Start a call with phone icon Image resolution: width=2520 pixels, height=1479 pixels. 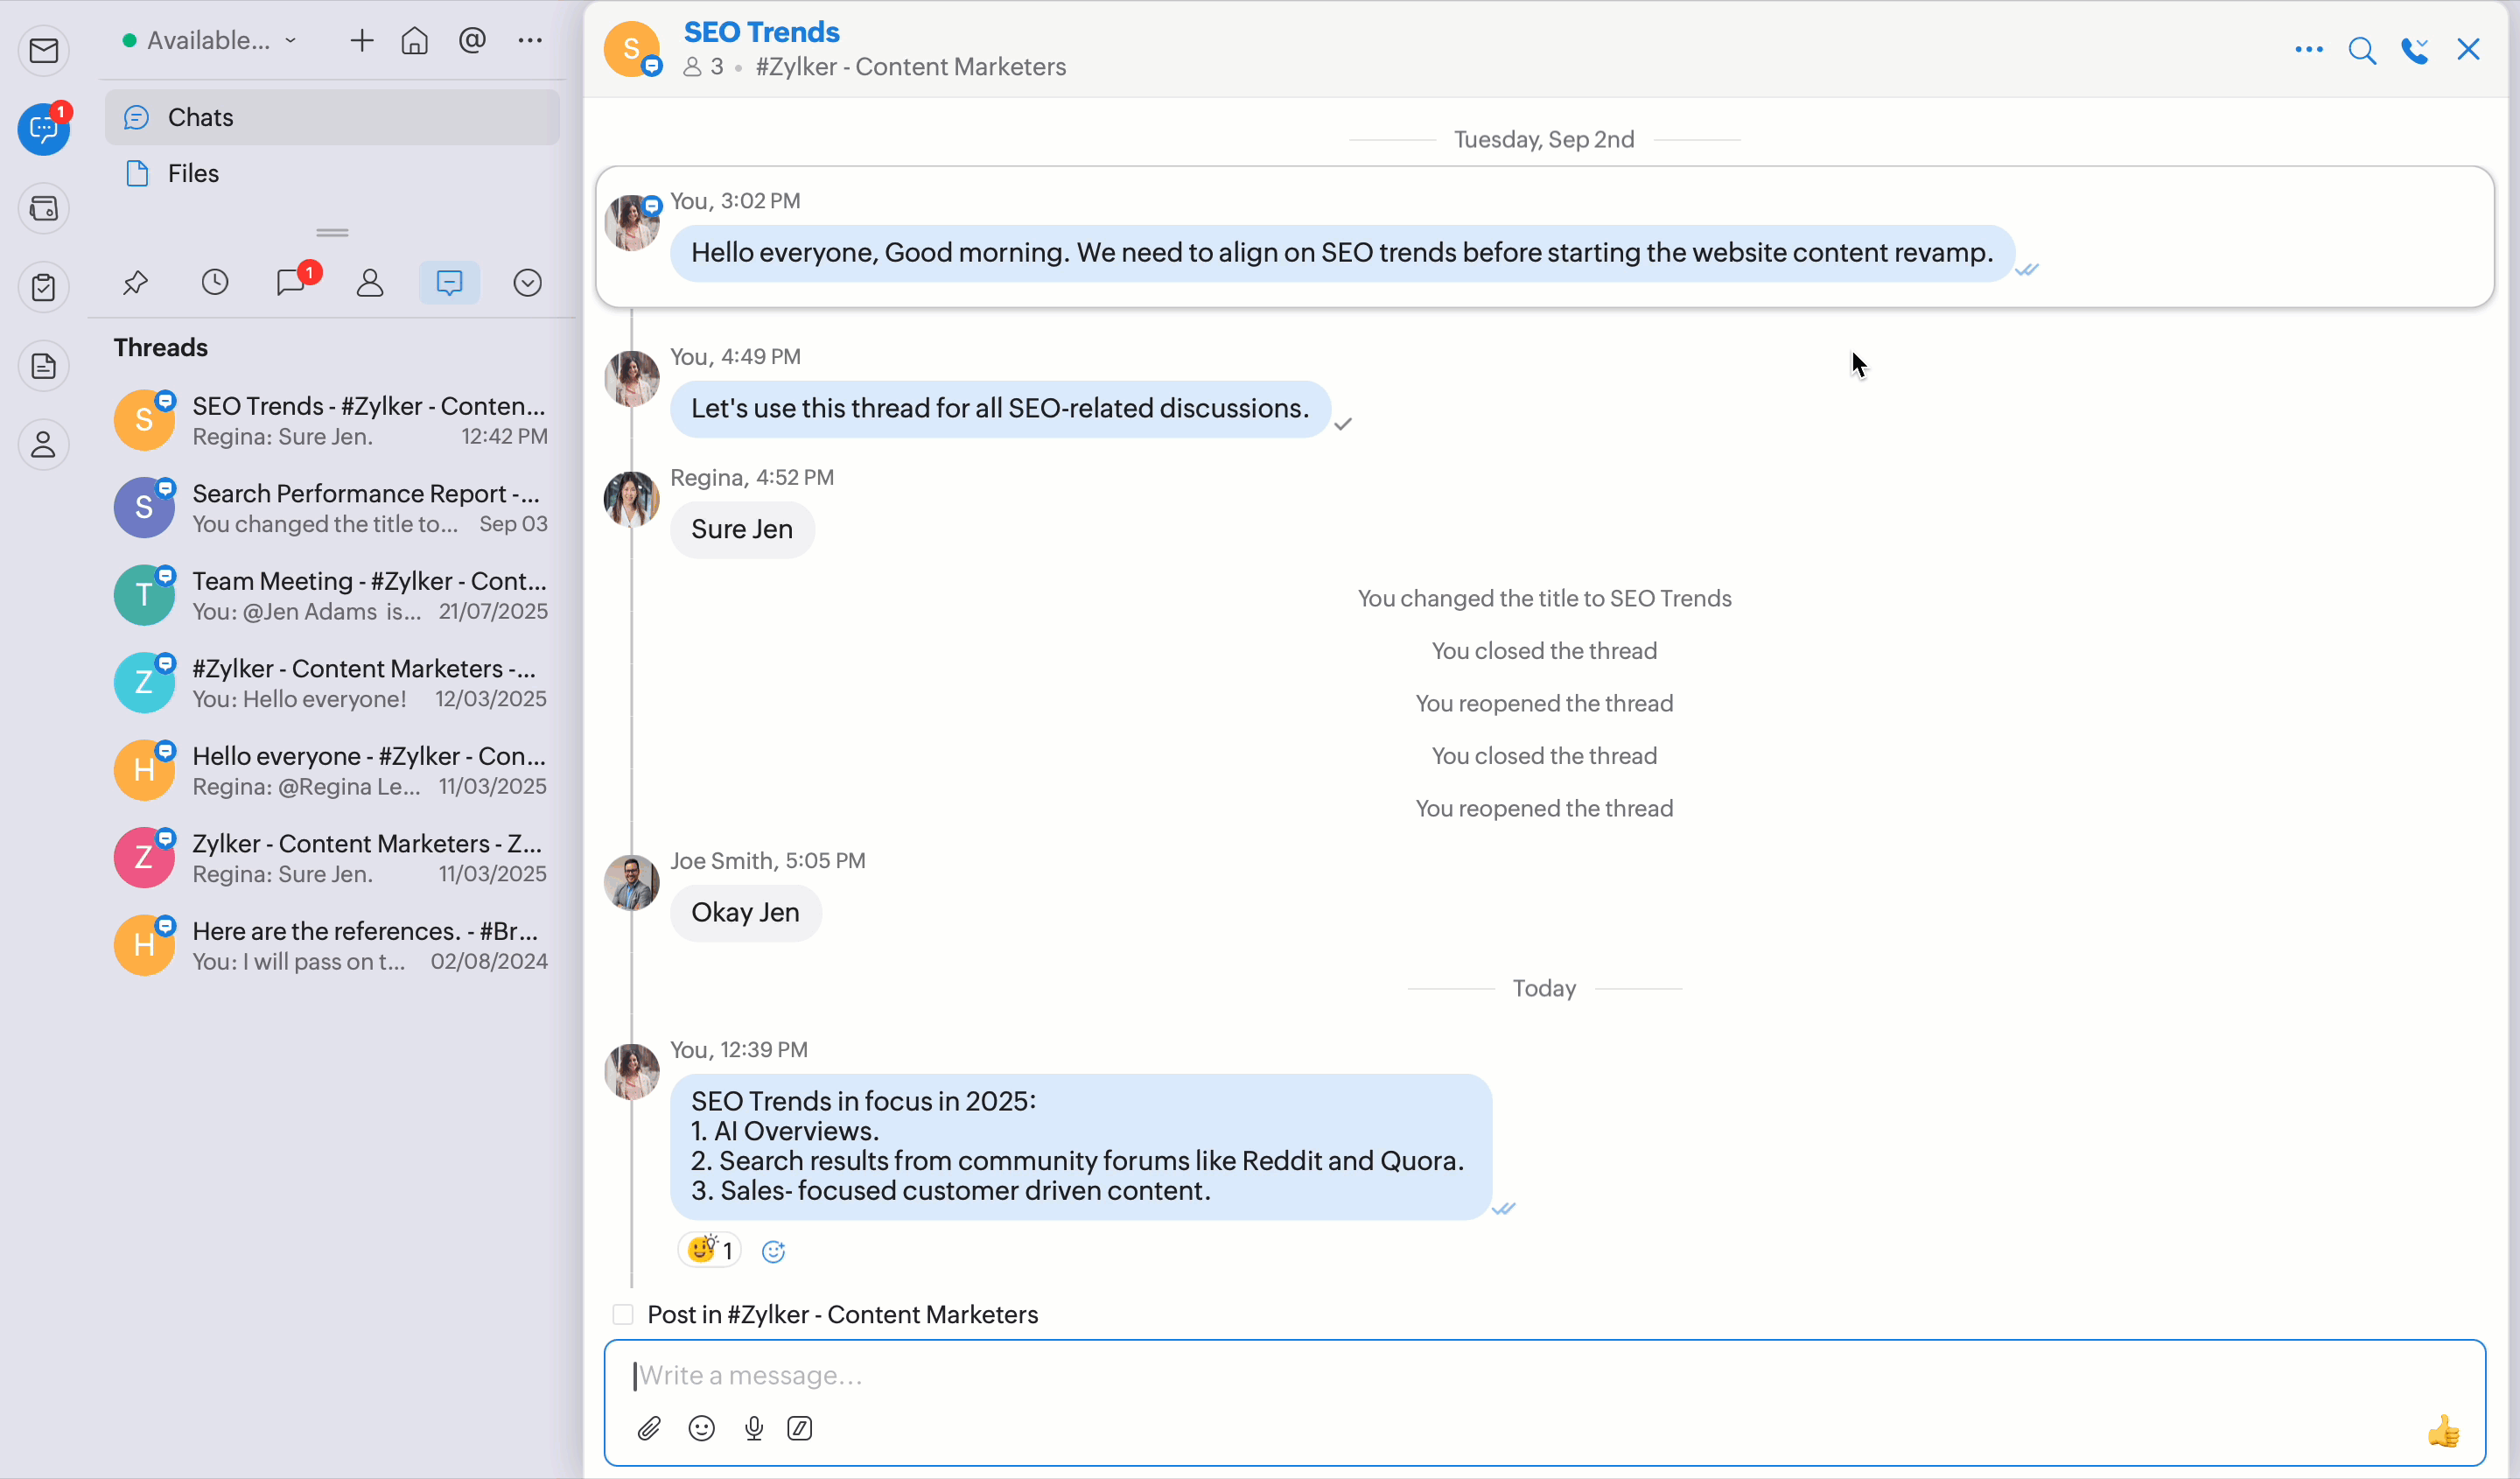2415,50
